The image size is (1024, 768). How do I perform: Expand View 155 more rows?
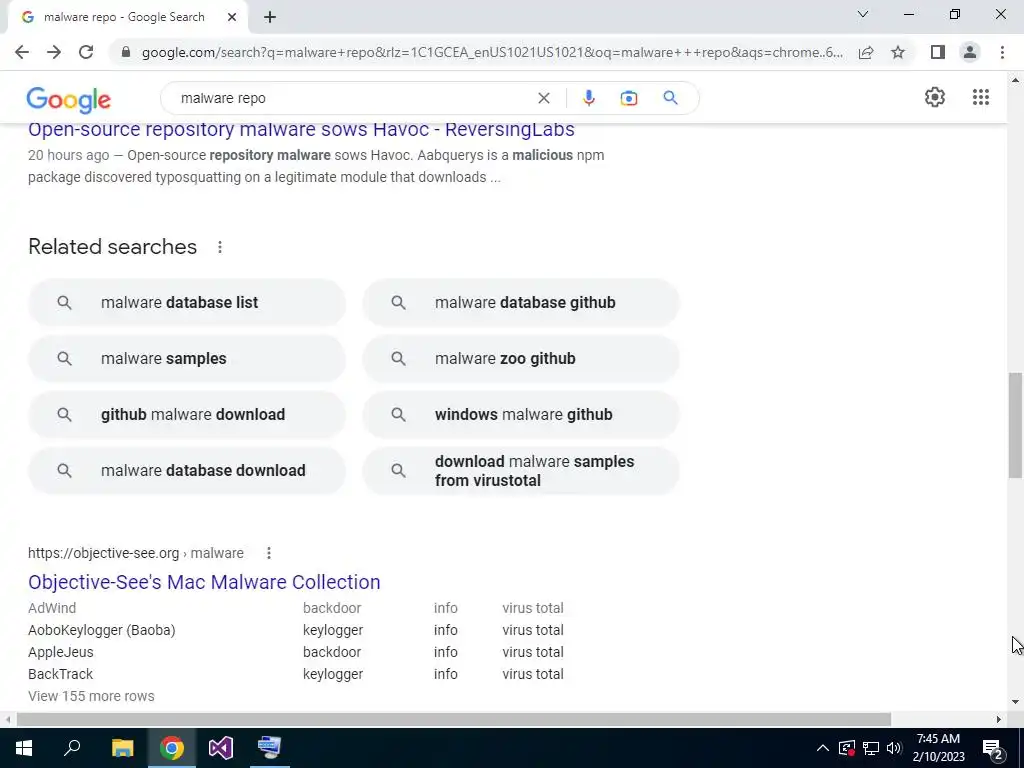91,696
